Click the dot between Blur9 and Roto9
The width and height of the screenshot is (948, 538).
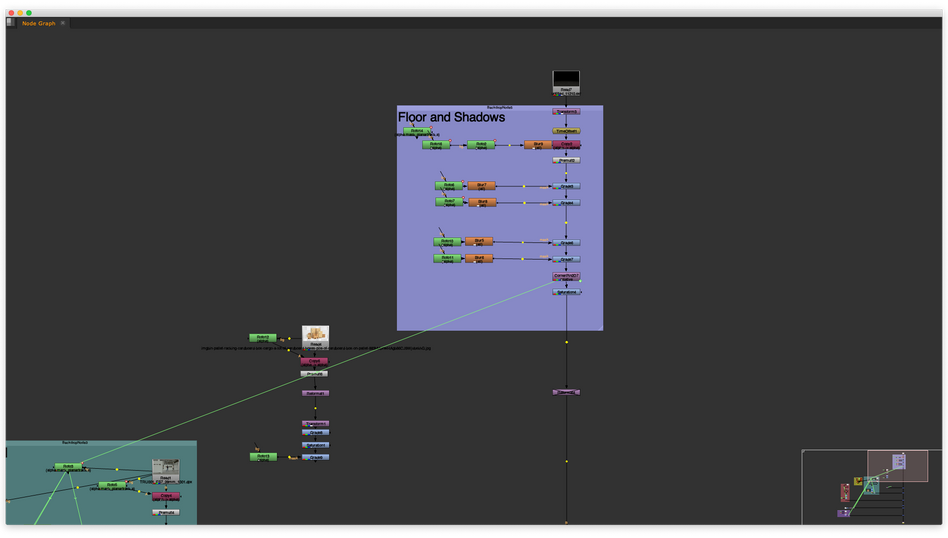(x=510, y=145)
